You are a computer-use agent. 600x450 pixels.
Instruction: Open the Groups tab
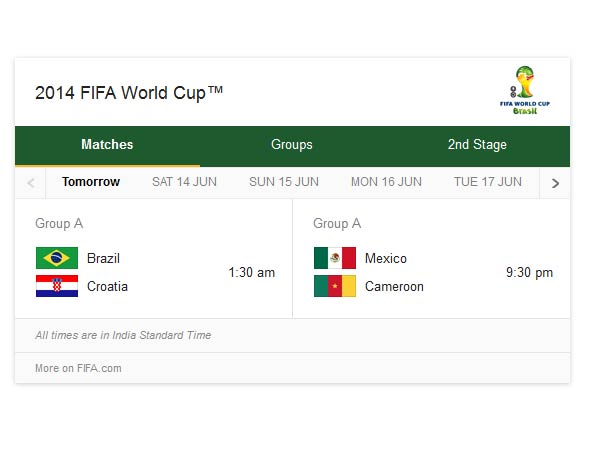(292, 145)
